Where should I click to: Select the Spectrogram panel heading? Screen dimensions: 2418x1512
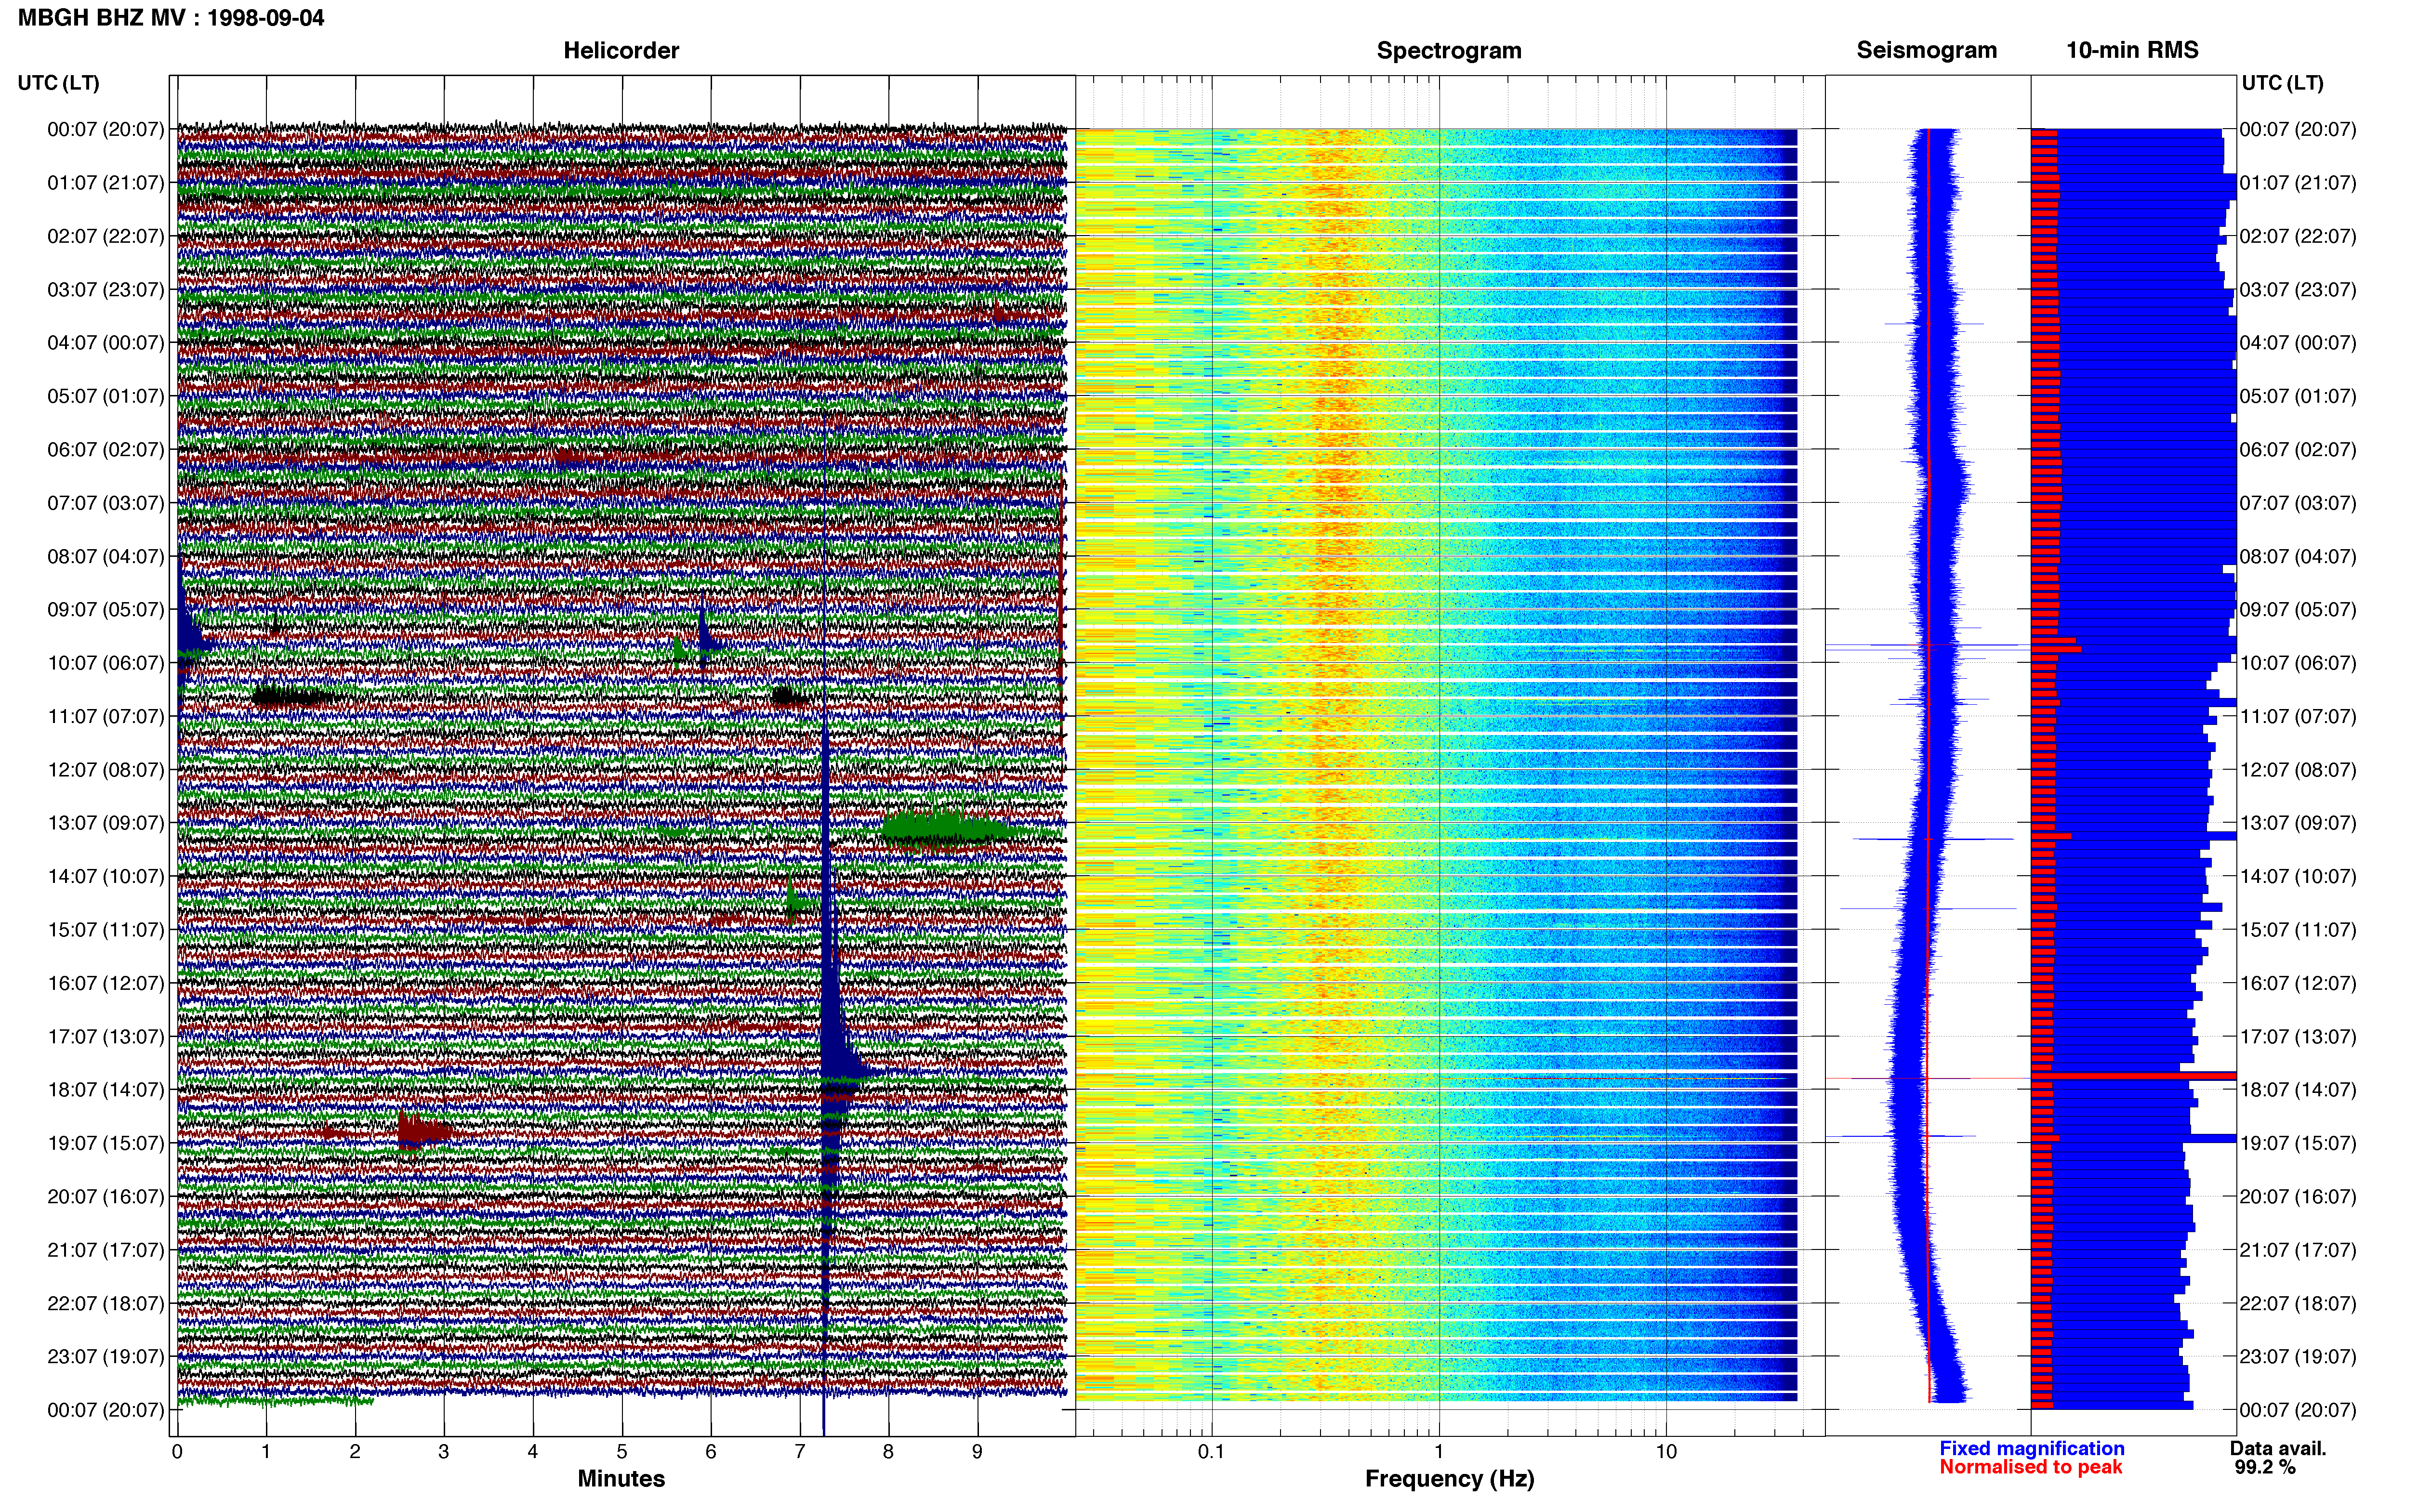pyautogui.click(x=1449, y=50)
